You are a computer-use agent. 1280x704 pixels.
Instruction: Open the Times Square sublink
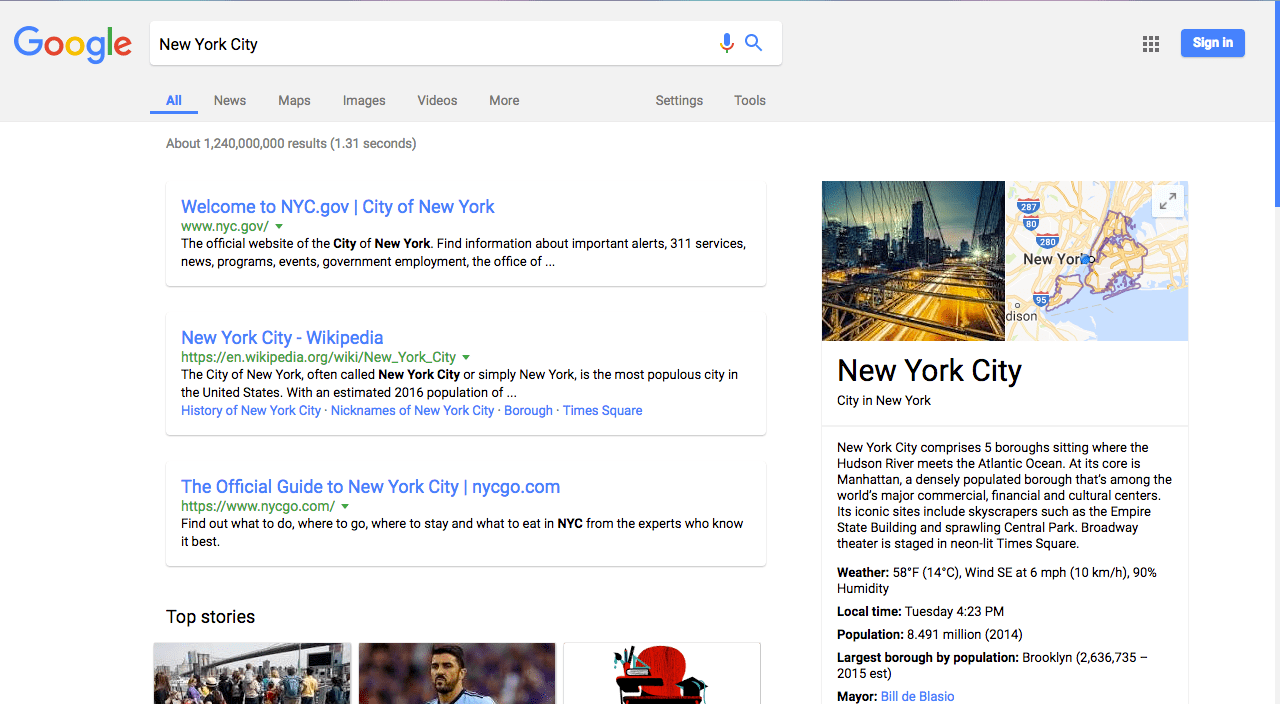point(603,411)
